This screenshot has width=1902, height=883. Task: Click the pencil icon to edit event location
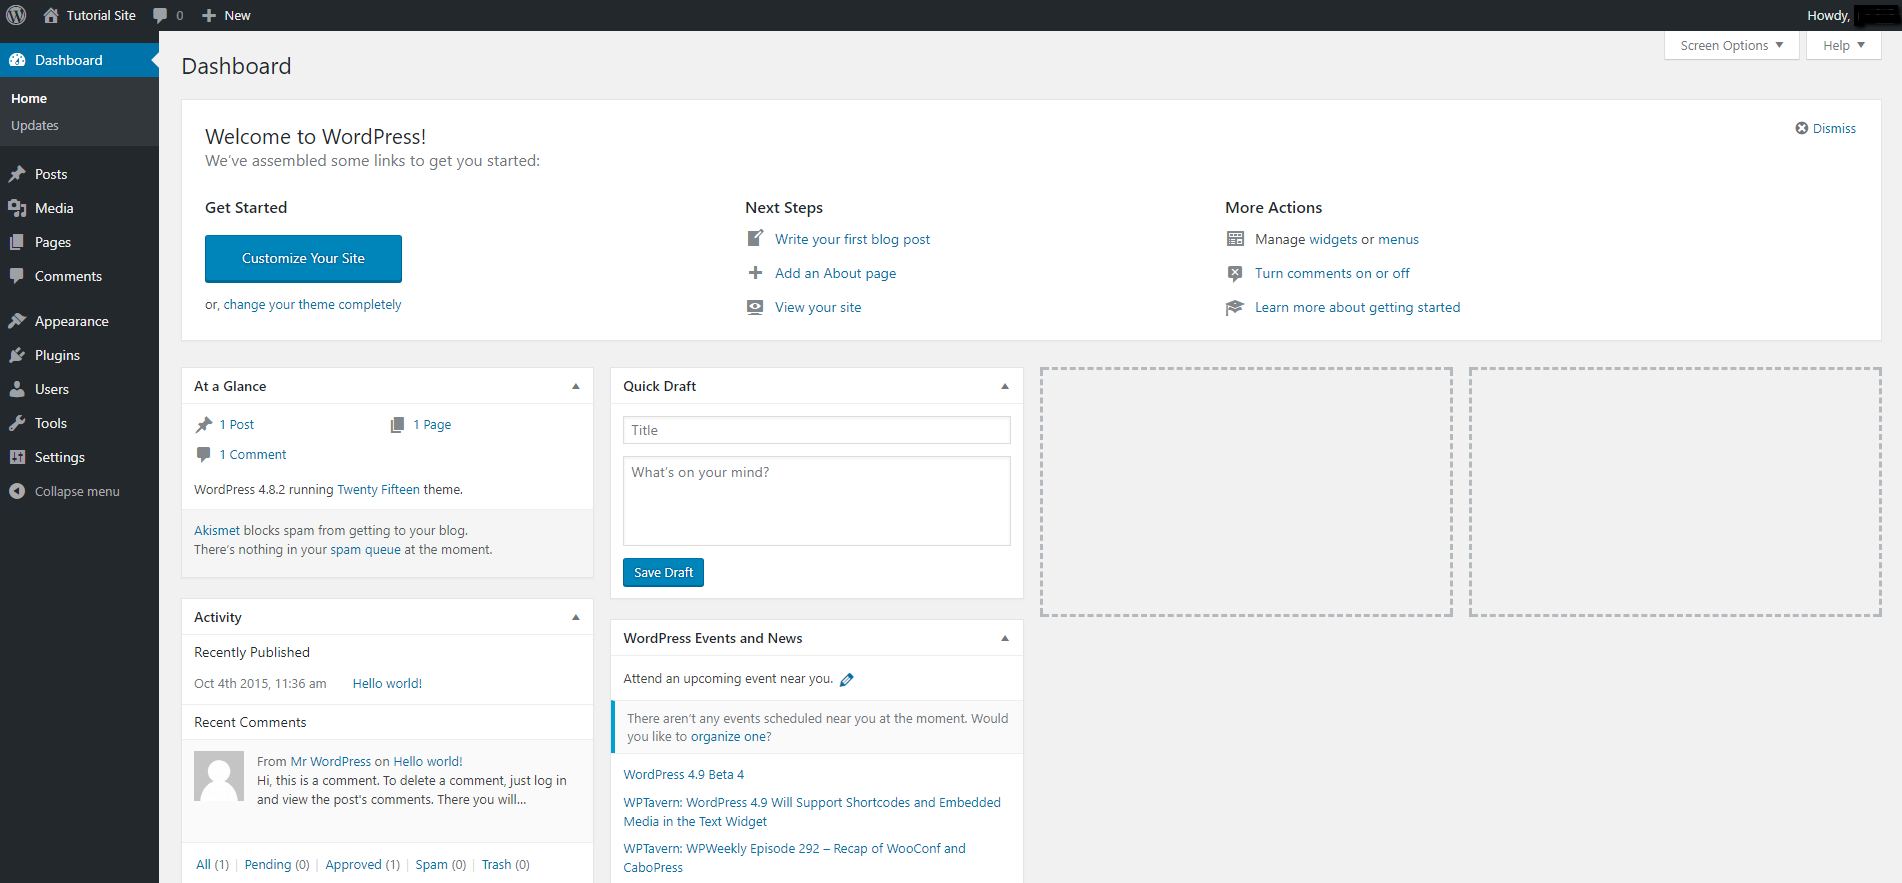pos(847,679)
